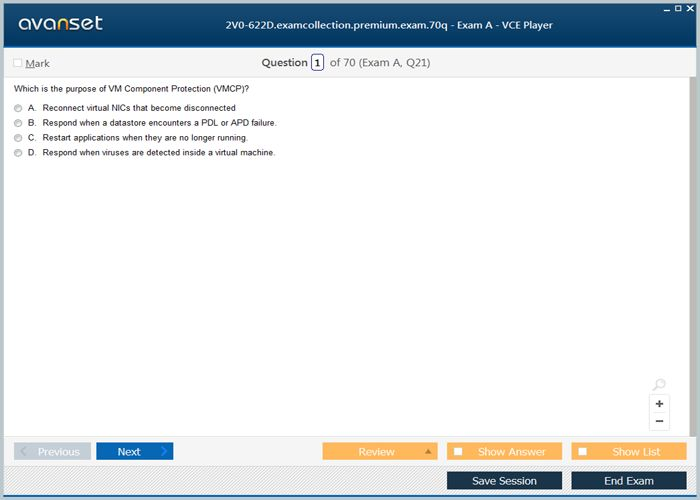Maximize the VCE Player window

[678, 8]
